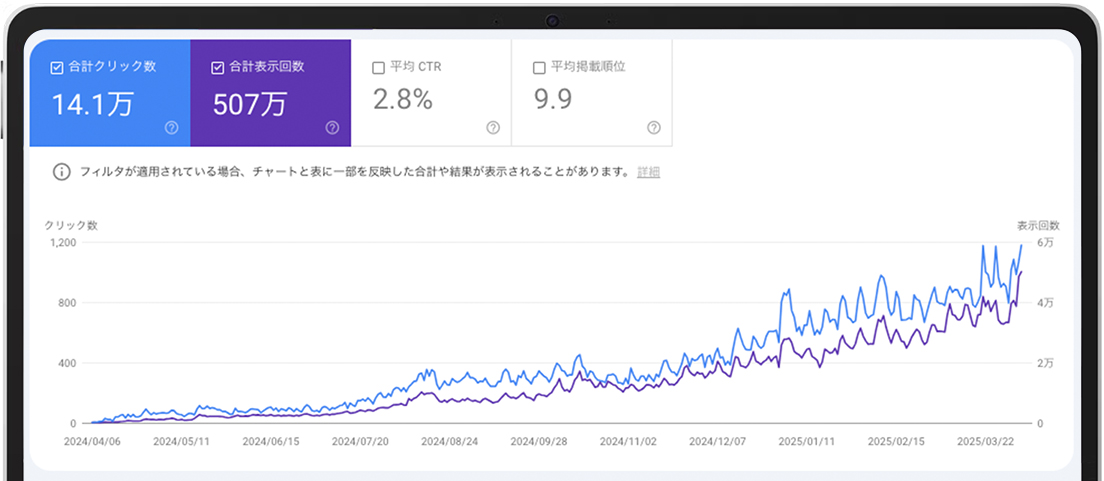Image resolution: width=1104 pixels, height=481 pixels.
Task: Click the クリック数 axis label
Action: (71, 225)
